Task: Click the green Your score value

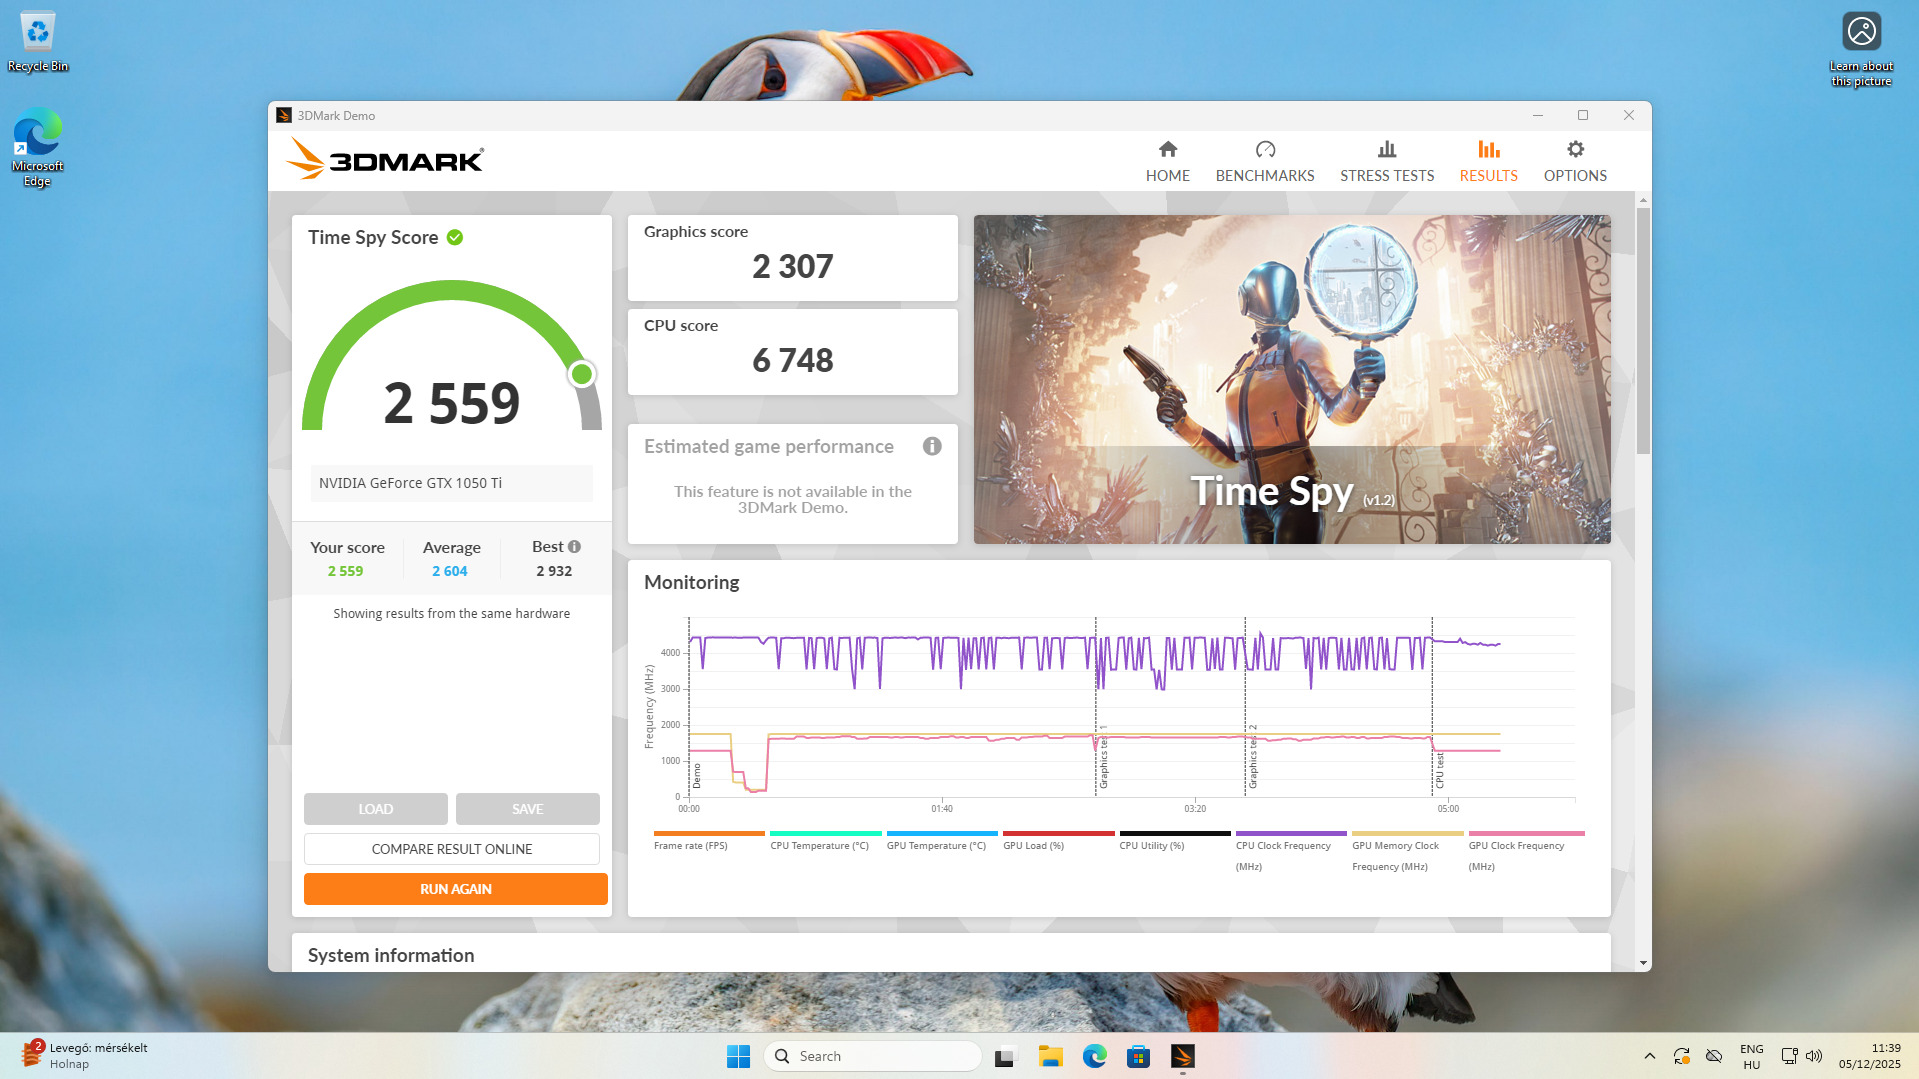Action: click(346, 571)
